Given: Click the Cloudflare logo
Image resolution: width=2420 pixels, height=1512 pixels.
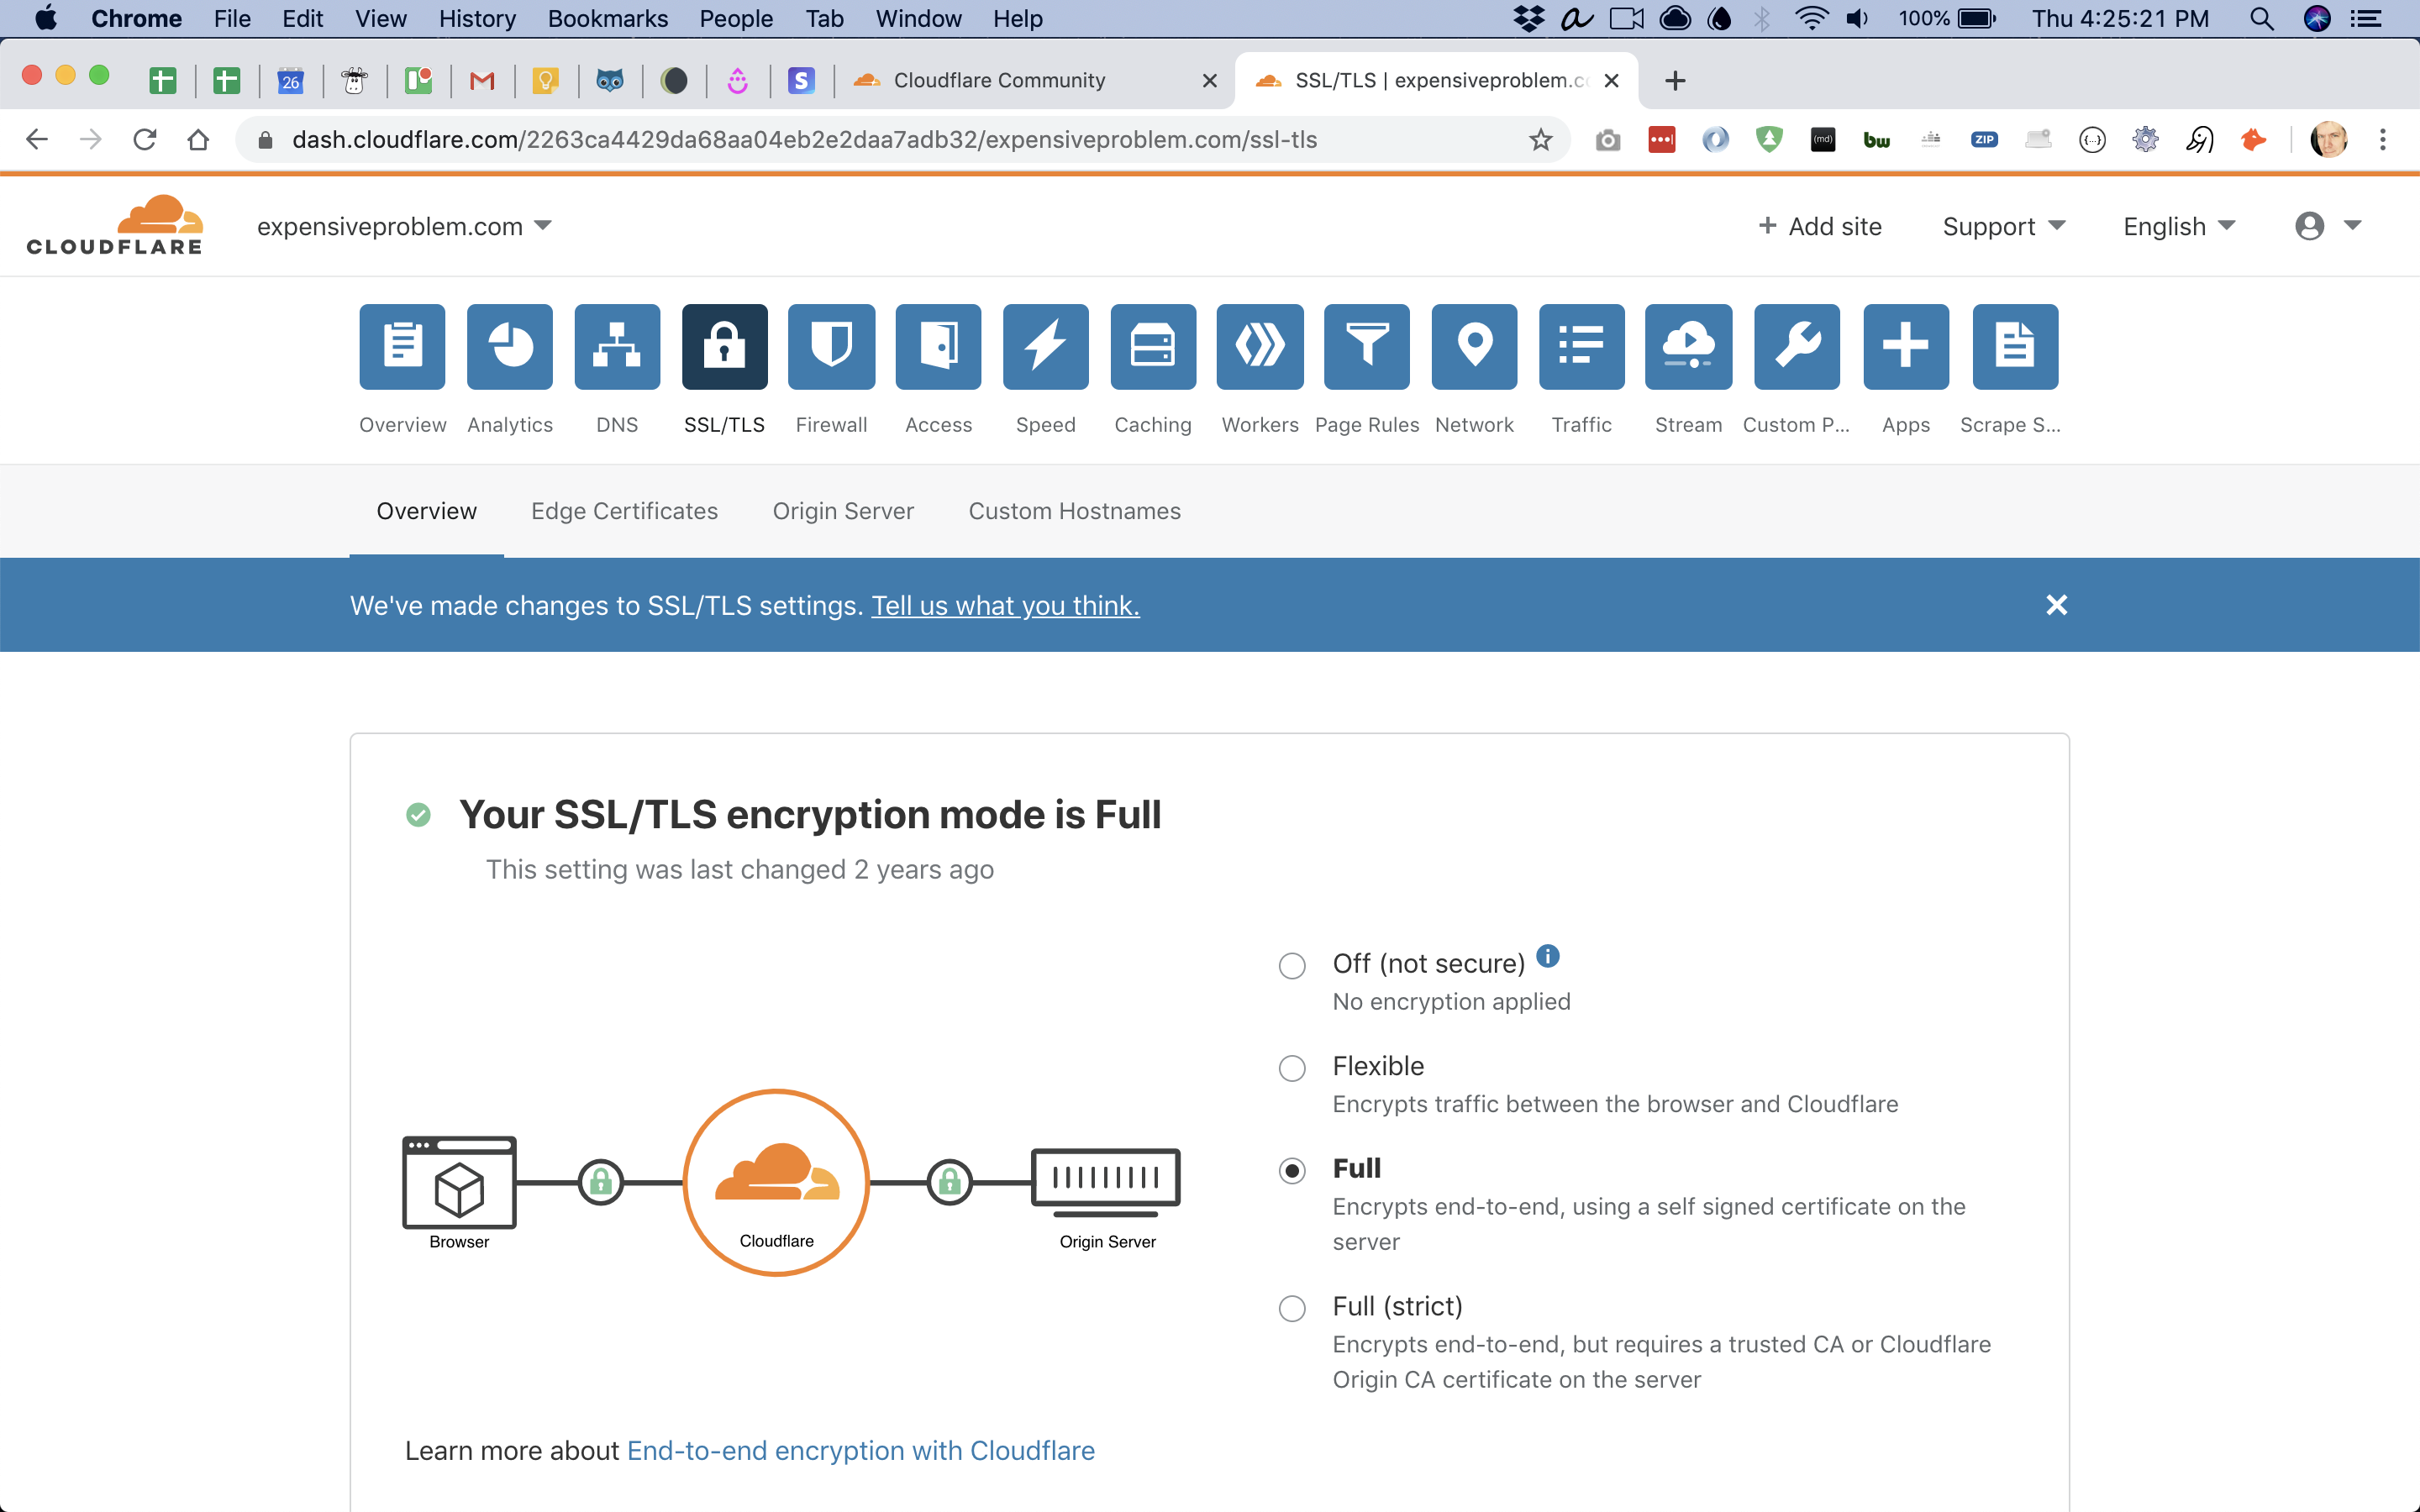Looking at the screenshot, I should 115,225.
